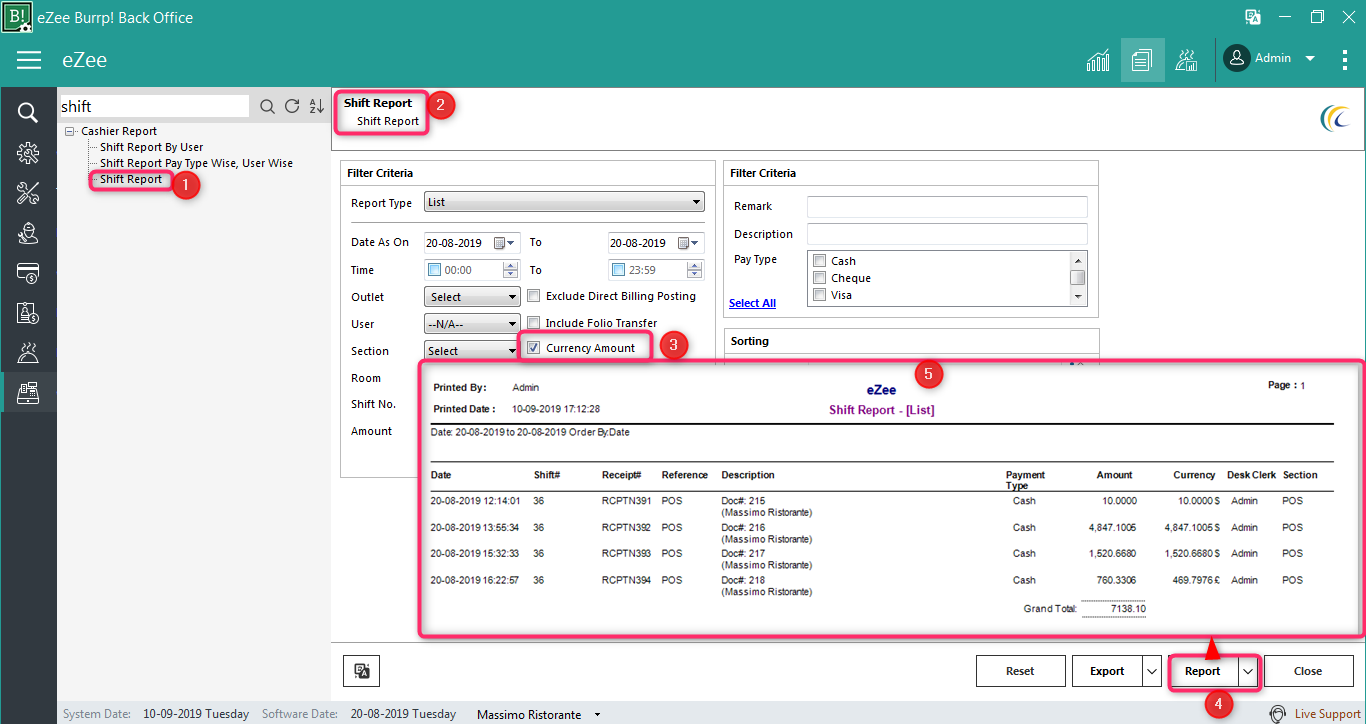Select Shift Report in the tree

pos(131,179)
